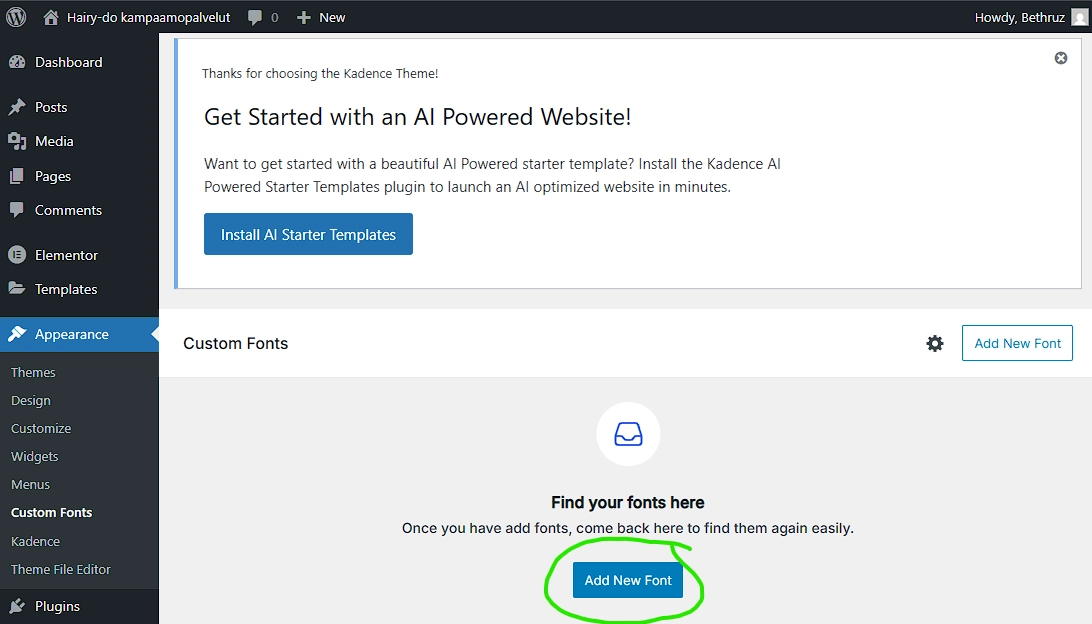The width and height of the screenshot is (1092, 624).
Task: Click the comments bubble icon in admin bar
Action: pos(256,17)
